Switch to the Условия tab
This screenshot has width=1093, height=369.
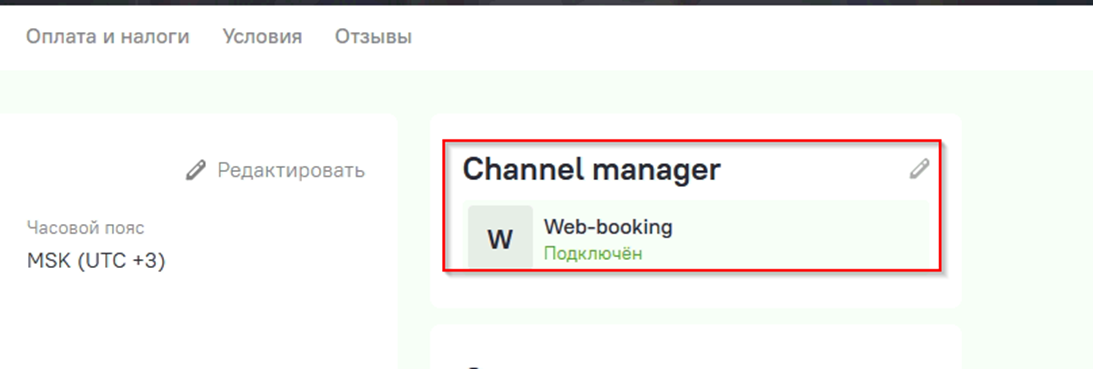pyautogui.click(x=262, y=36)
